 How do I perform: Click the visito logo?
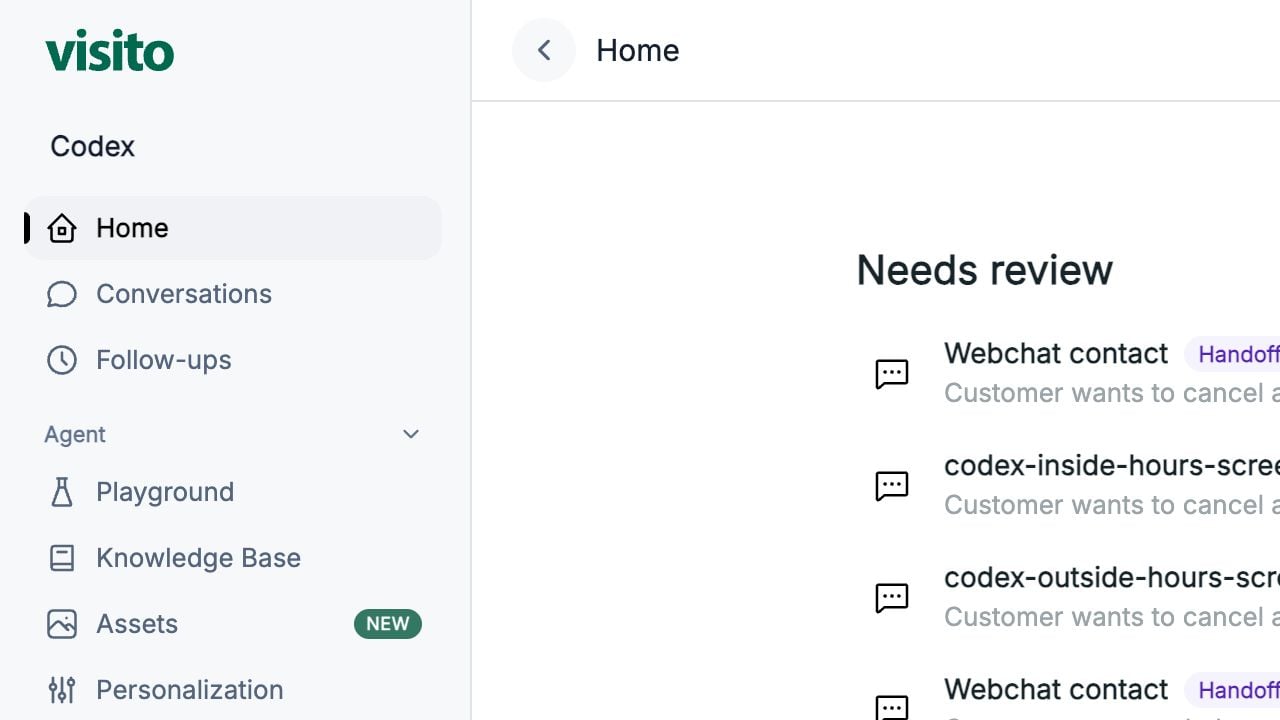110,50
